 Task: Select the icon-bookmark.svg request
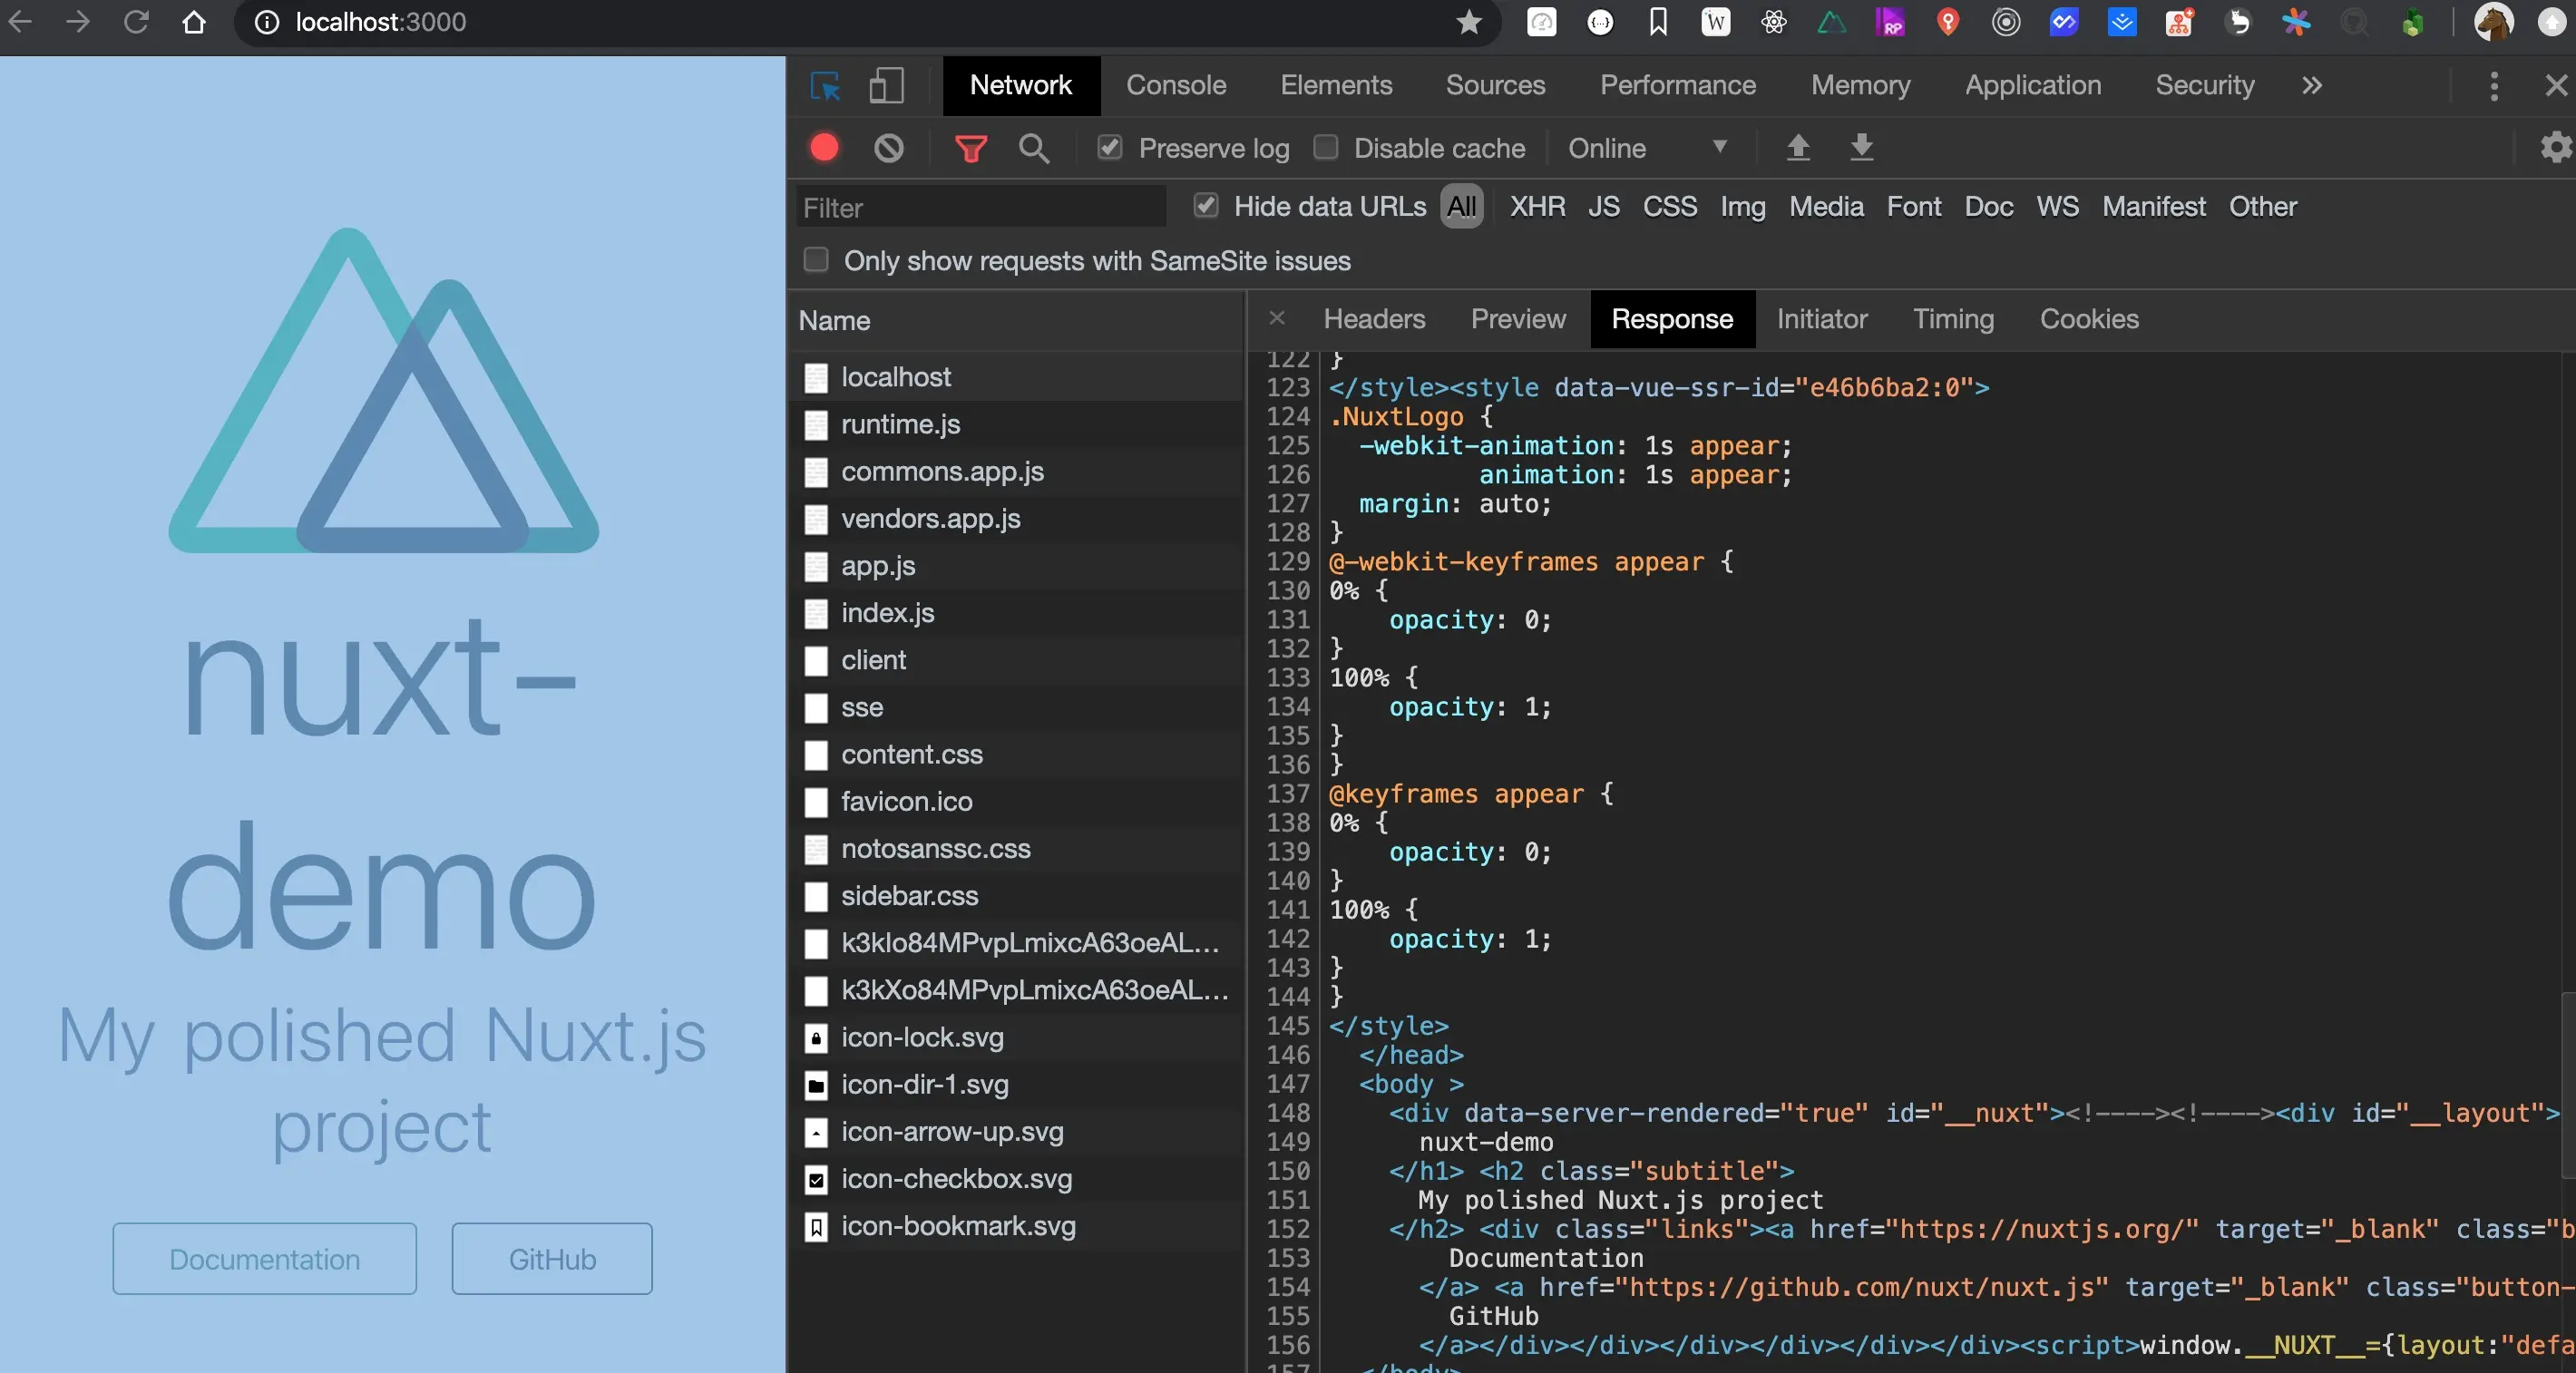1016,1225
